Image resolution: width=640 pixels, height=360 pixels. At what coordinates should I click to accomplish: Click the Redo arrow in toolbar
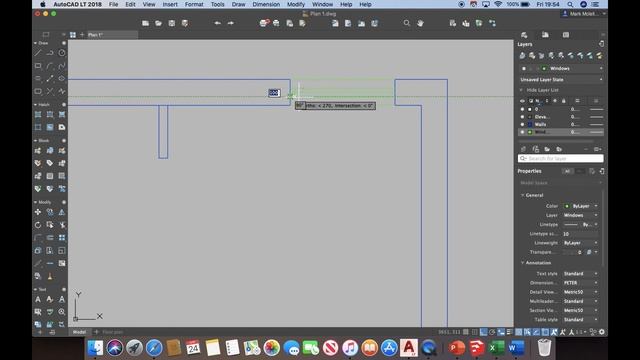[231, 23]
